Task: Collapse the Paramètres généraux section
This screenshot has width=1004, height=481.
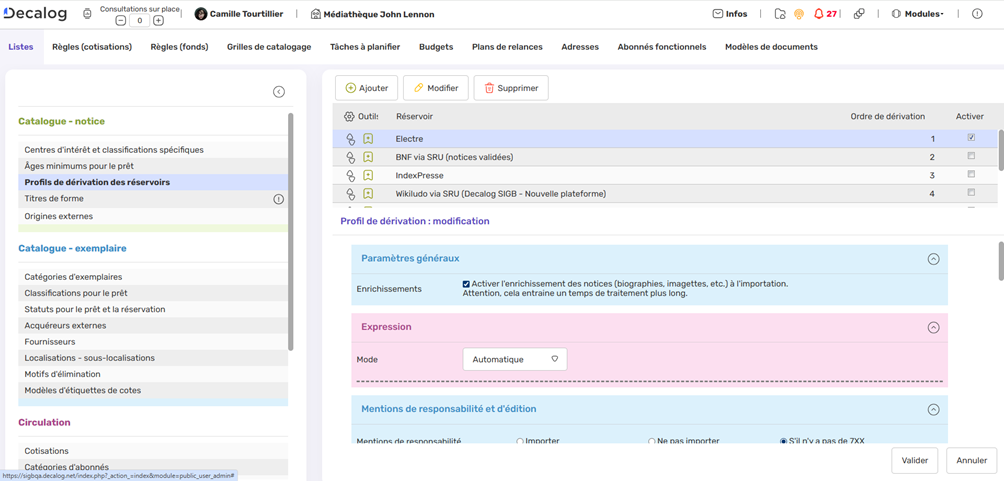Action: click(x=933, y=259)
